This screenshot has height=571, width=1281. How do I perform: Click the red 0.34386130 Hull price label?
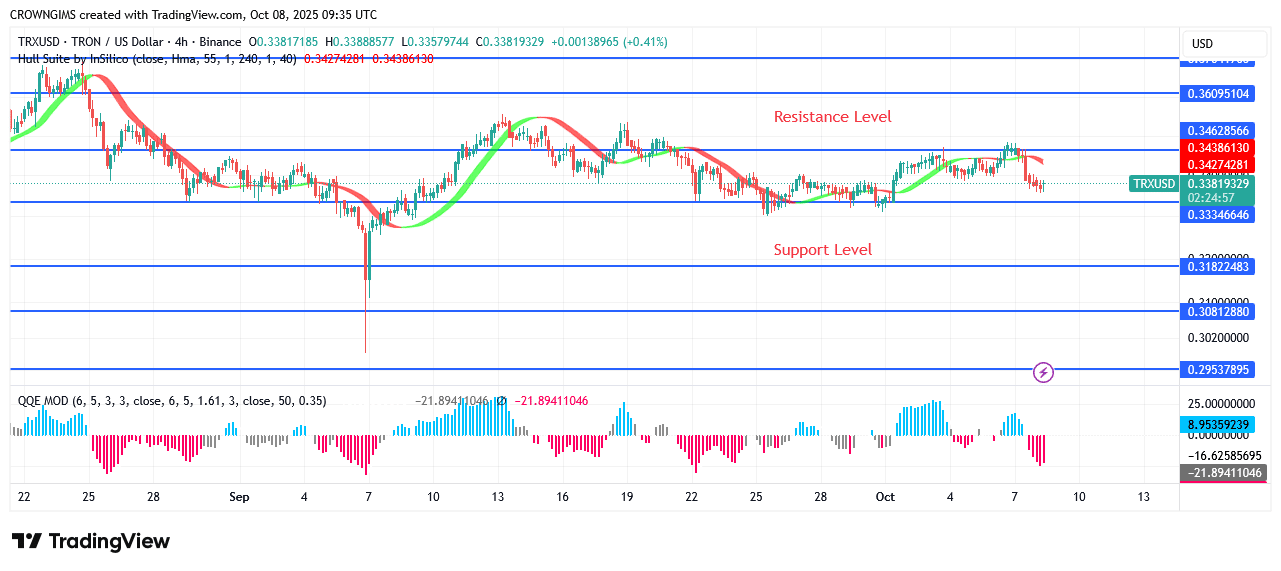coord(1218,148)
